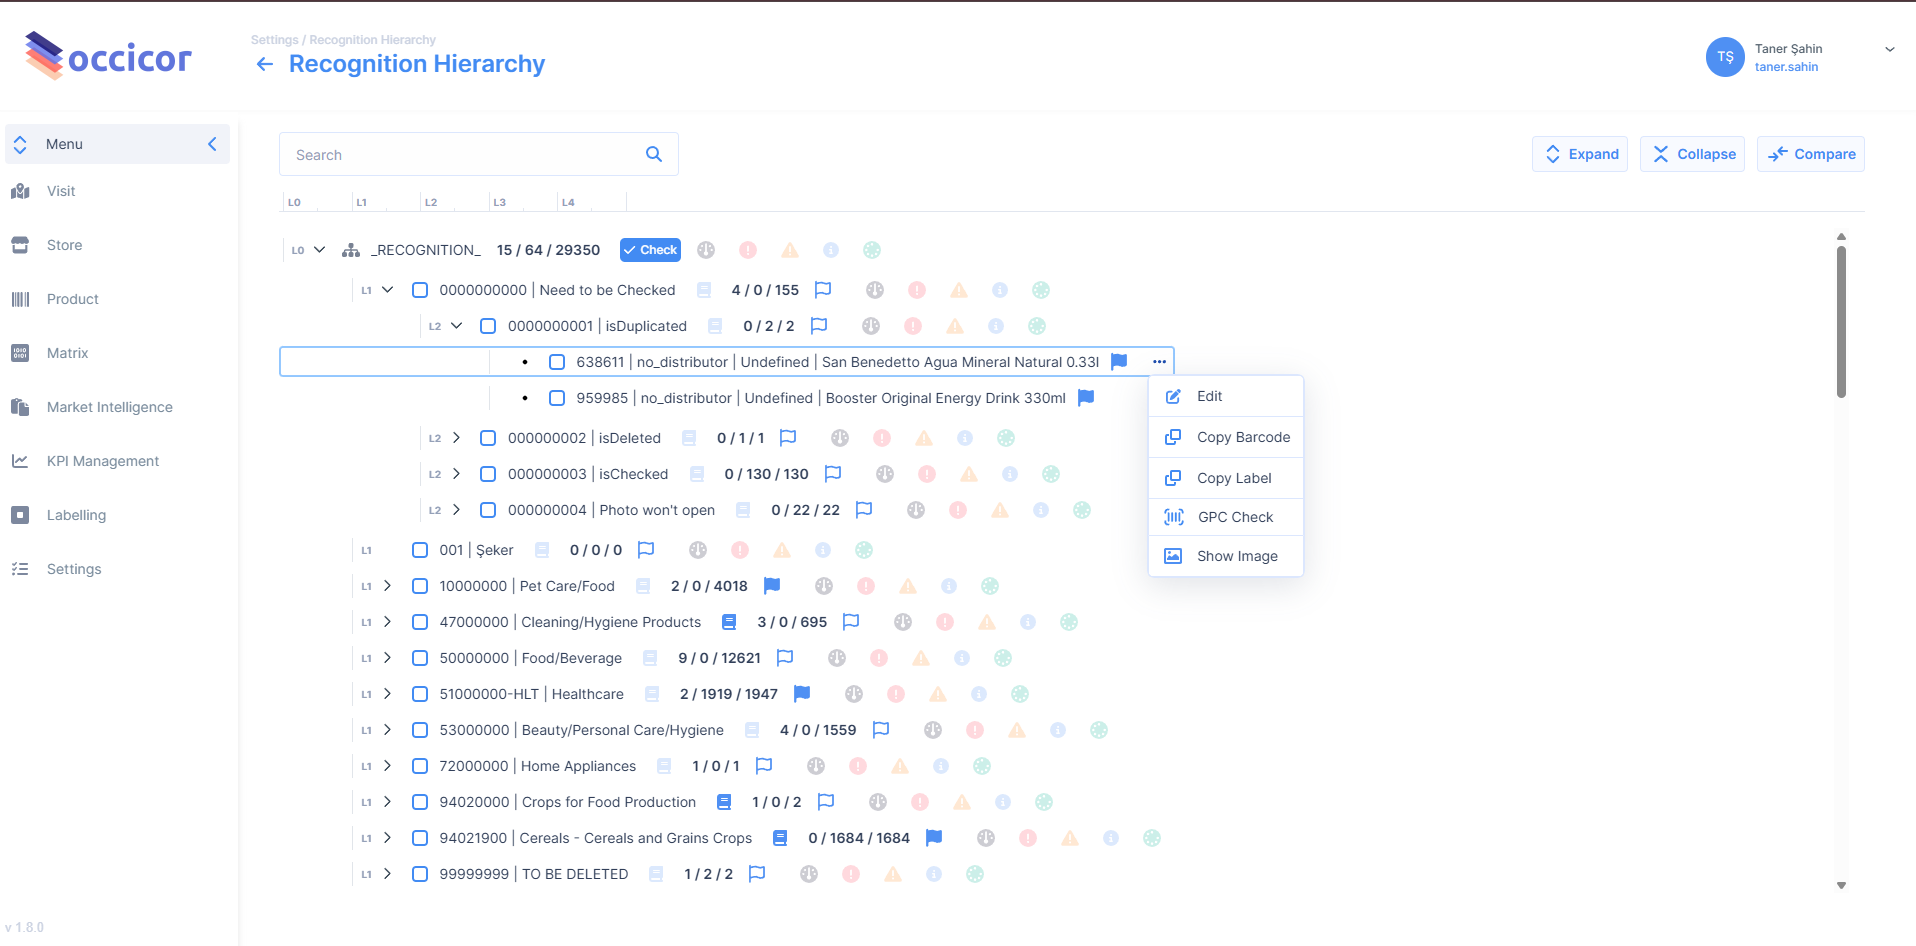Select the checkbox for 0000000001 isDuplicated
Viewport: 1916px width, 946px height.
click(488, 326)
